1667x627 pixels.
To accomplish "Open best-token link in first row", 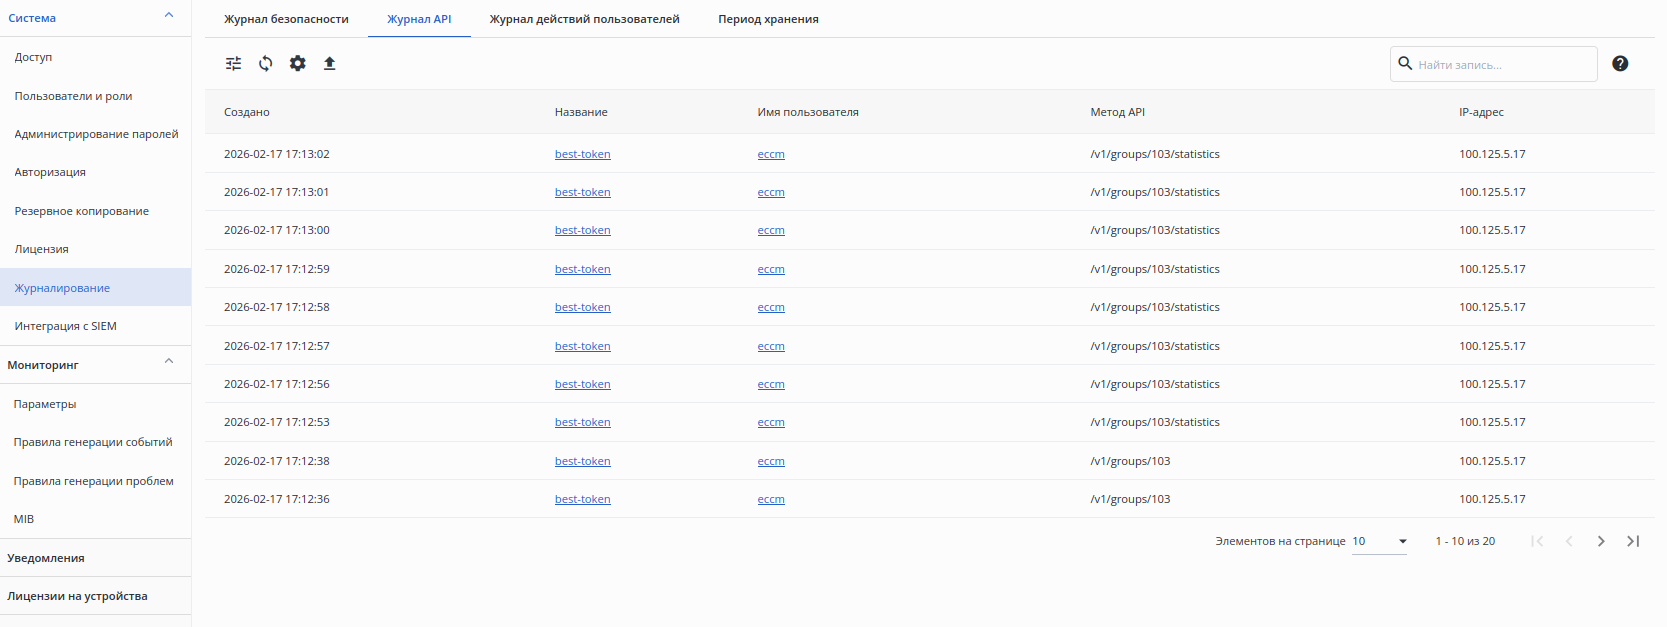I will click(582, 154).
